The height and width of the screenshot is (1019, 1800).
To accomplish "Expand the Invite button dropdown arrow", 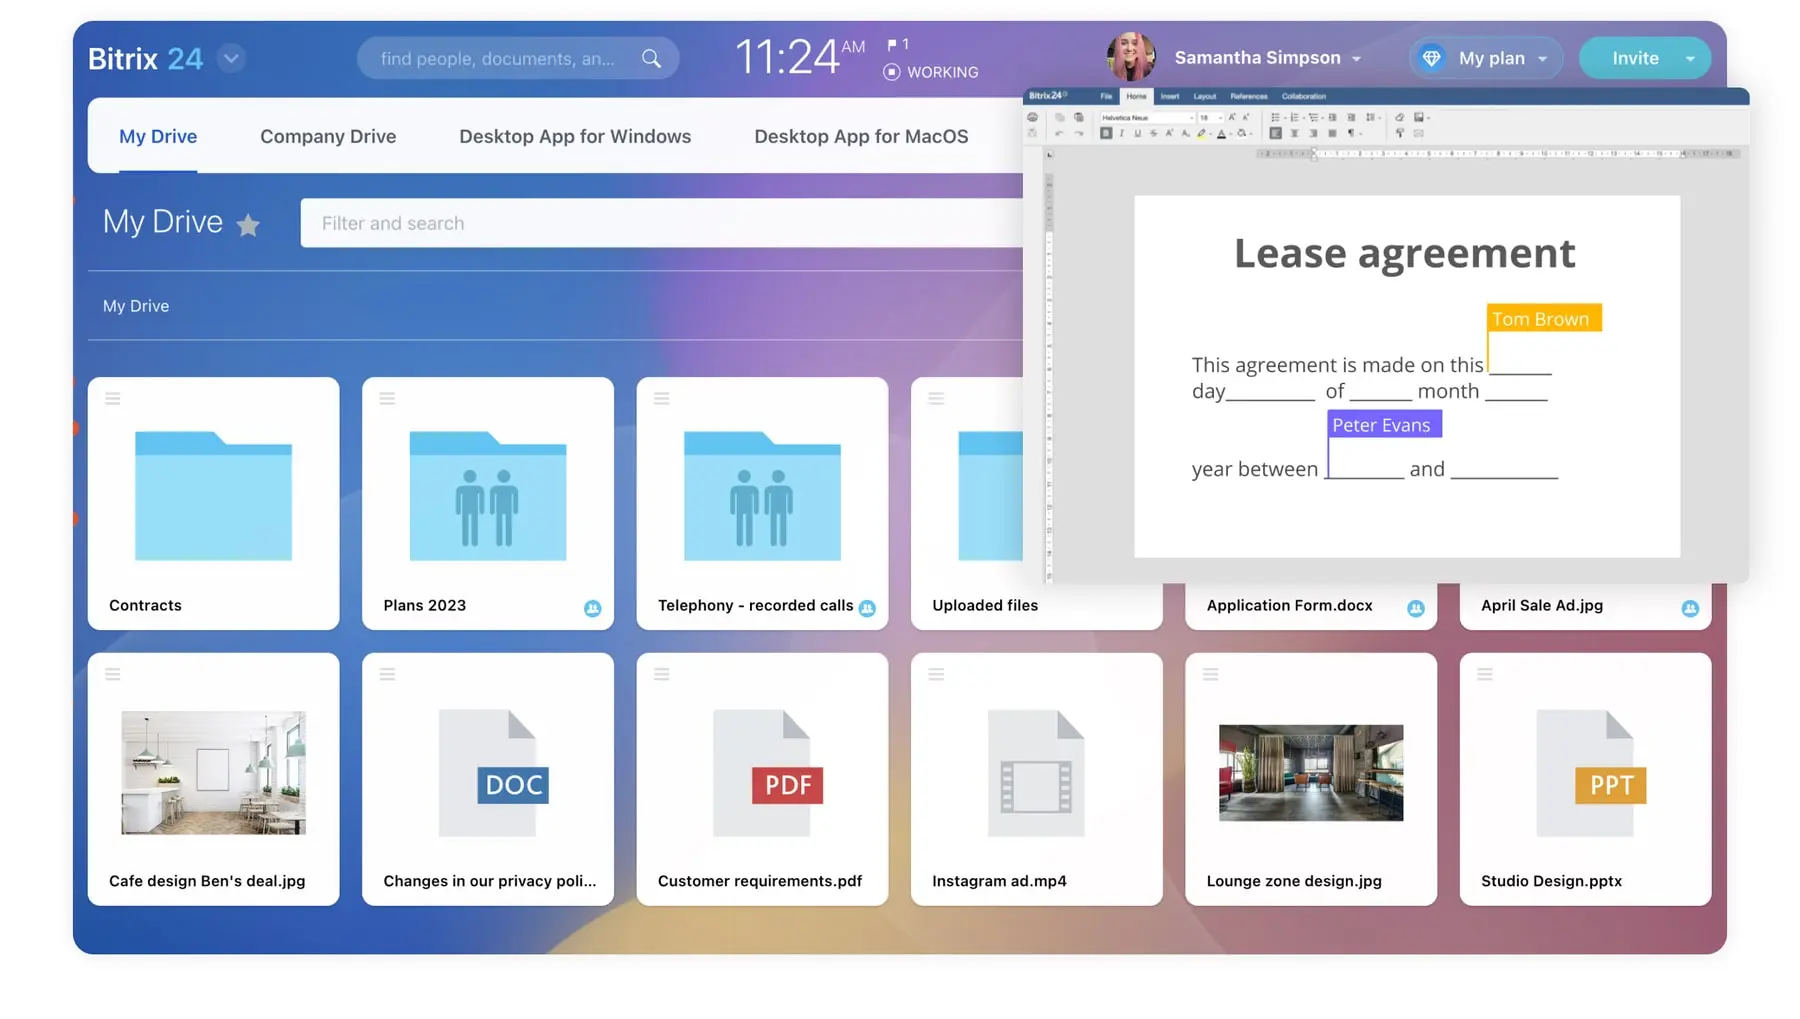I will coord(1690,58).
